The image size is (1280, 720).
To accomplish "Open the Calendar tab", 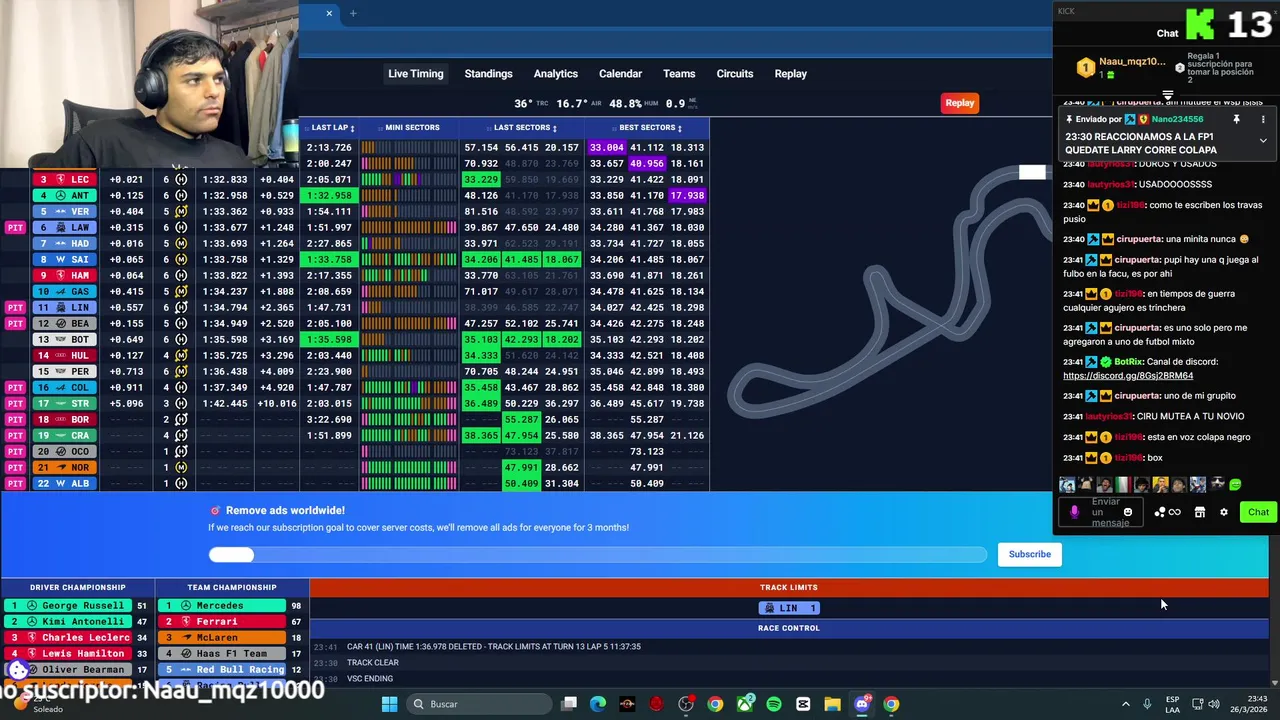I will 620,73.
